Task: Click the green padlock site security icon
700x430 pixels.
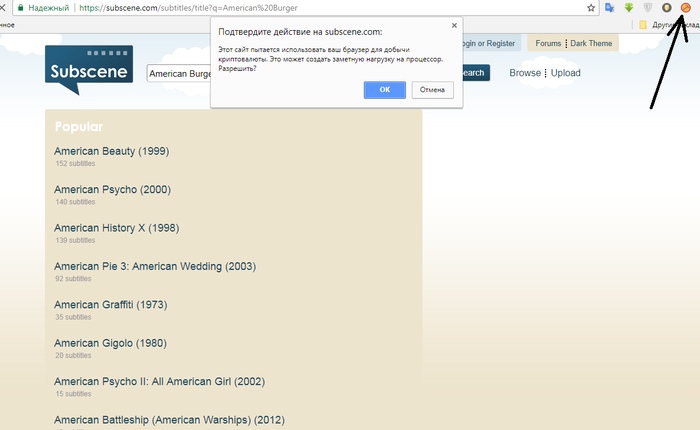Action: 20,8
